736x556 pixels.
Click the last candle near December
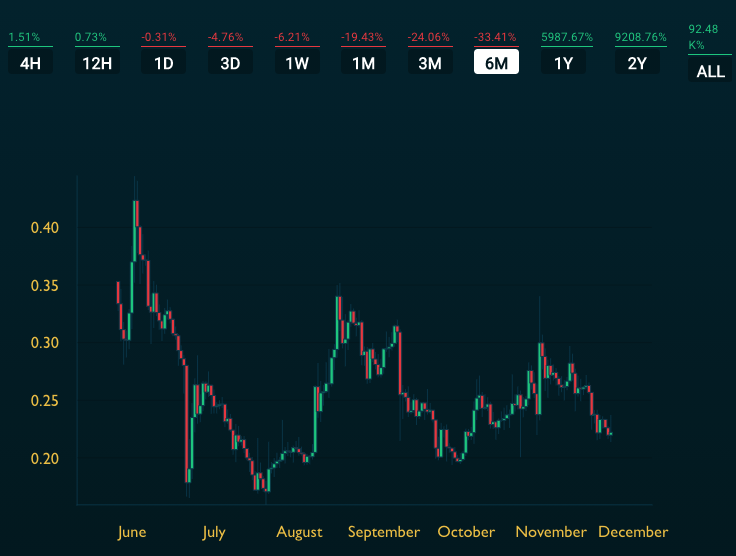pyautogui.click(x=611, y=434)
